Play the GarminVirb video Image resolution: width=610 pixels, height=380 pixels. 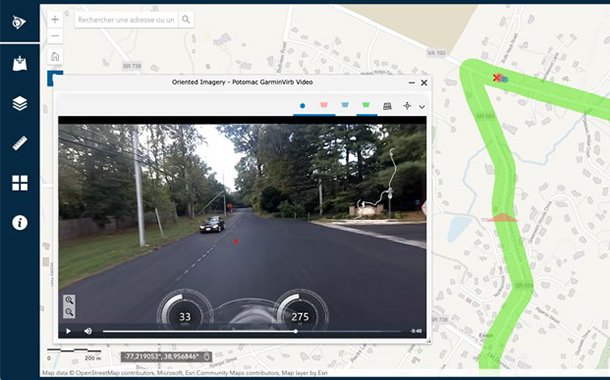pos(68,331)
